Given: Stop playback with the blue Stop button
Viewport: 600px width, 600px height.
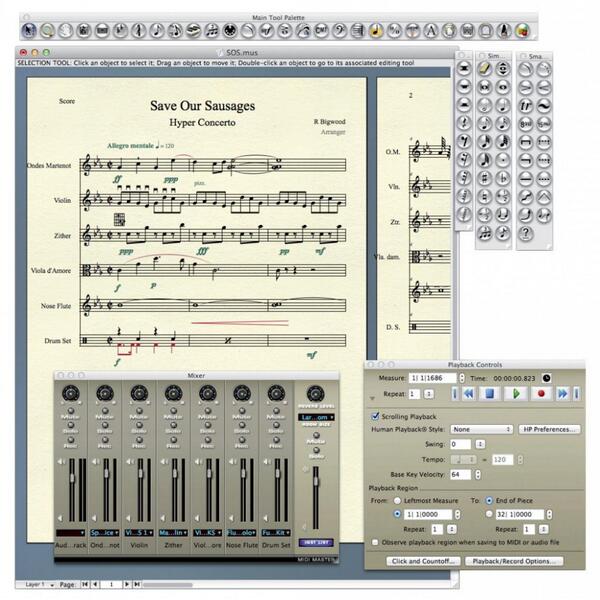Looking at the screenshot, I should point(489,393).
